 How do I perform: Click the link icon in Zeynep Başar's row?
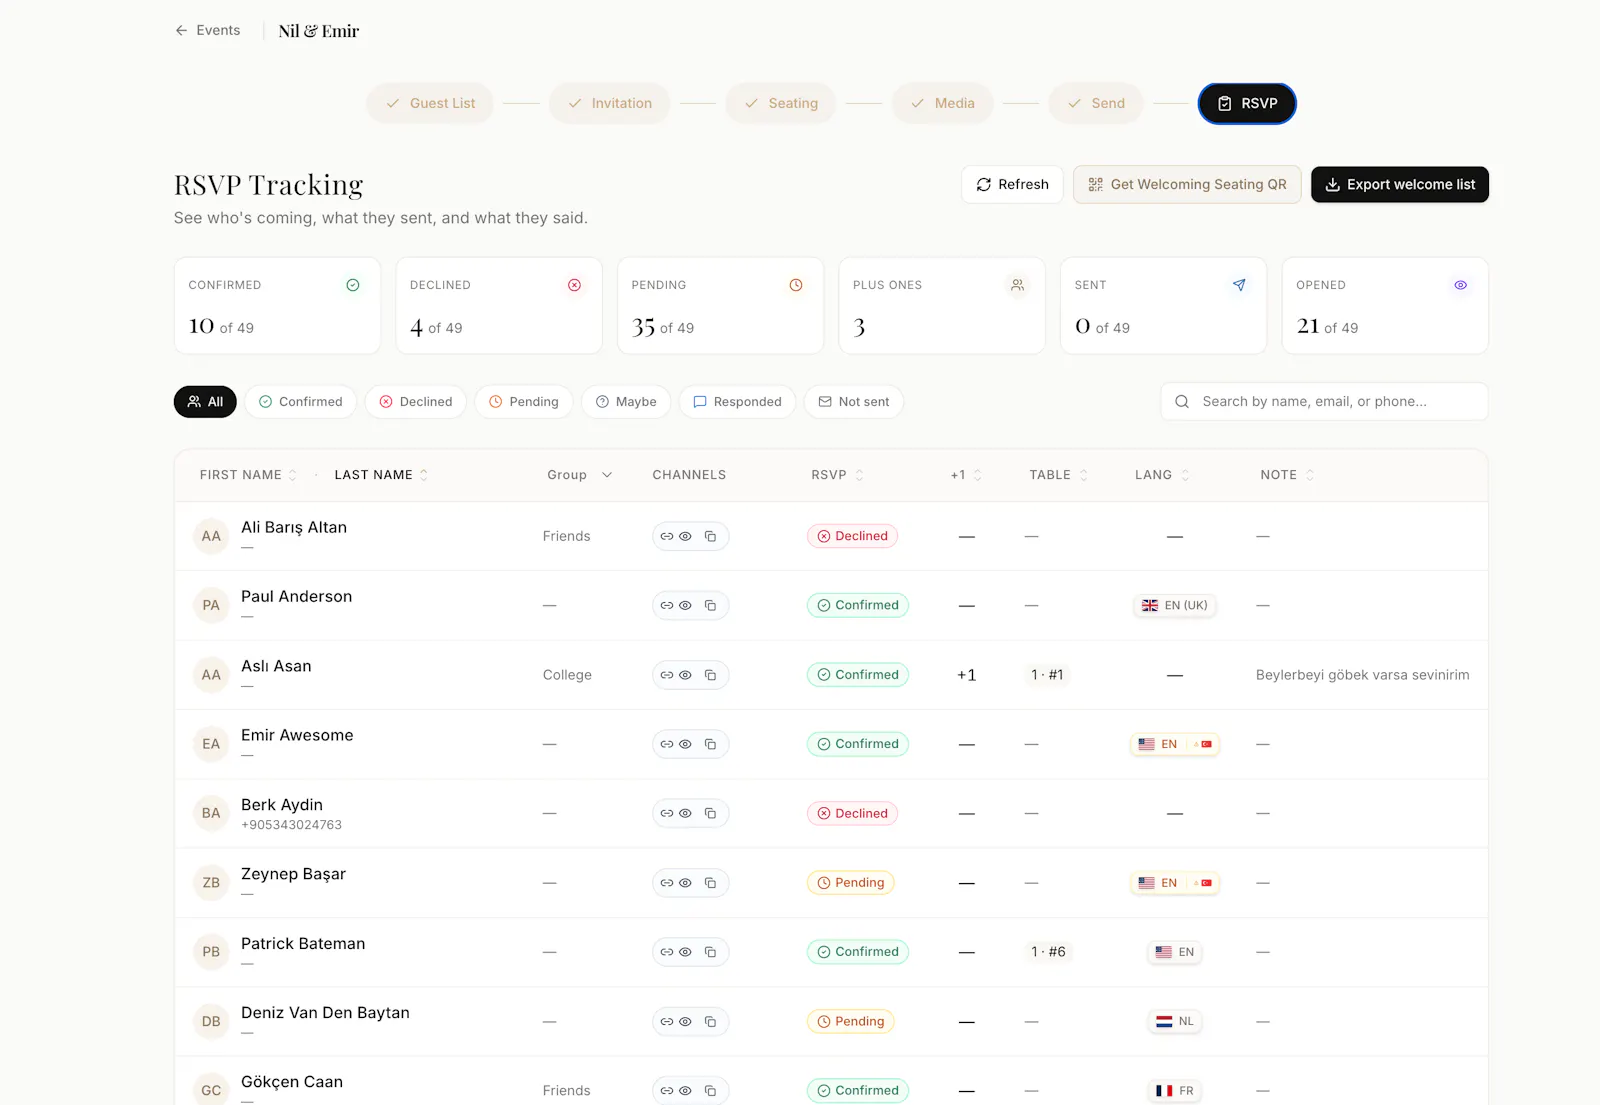667,883
